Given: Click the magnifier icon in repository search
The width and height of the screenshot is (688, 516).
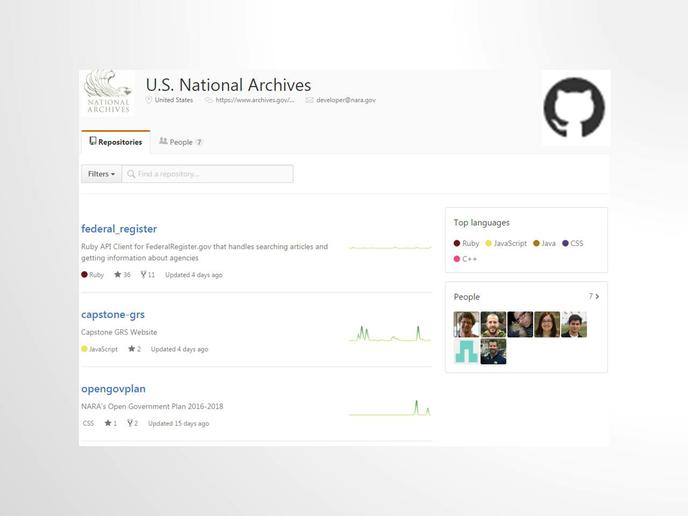Looking at the screenshot, I should tap(131, 174).
